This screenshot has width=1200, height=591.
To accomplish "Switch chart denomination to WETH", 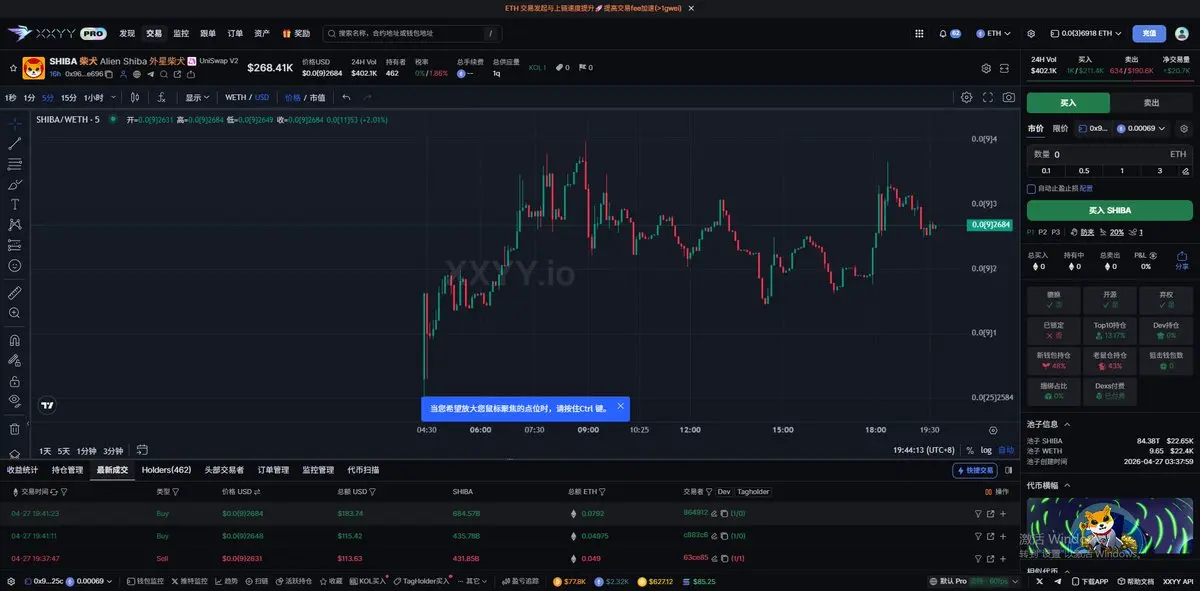I will (236, 97).
